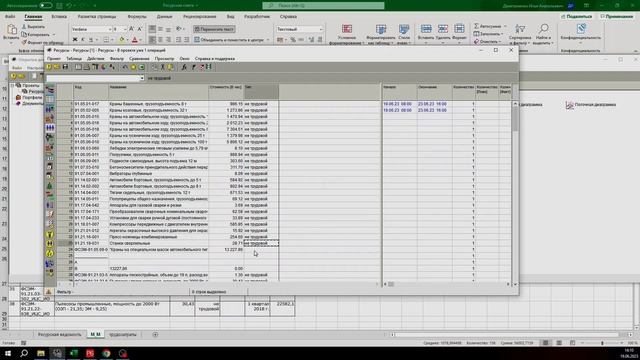Click the Sensitivity (Конфиденциальность) icon
The height and width of the screenshot is (360, 640).
[581, 29]
